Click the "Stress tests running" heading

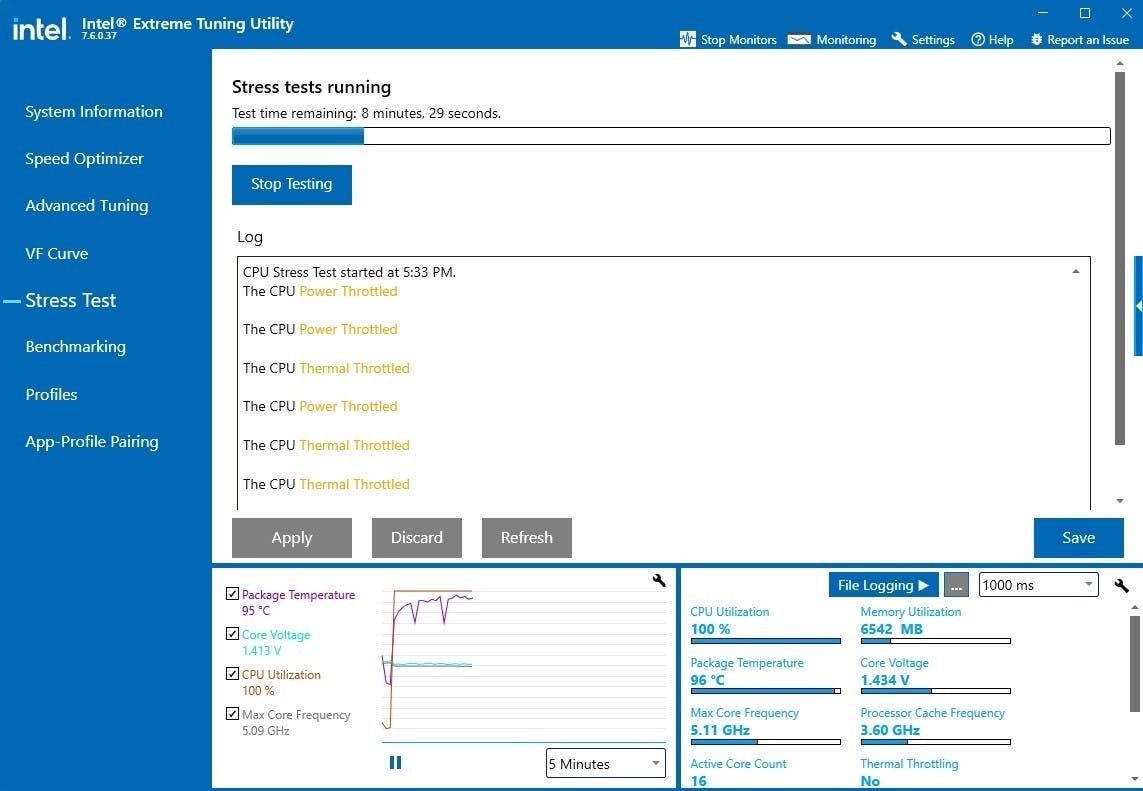(311, 87)
